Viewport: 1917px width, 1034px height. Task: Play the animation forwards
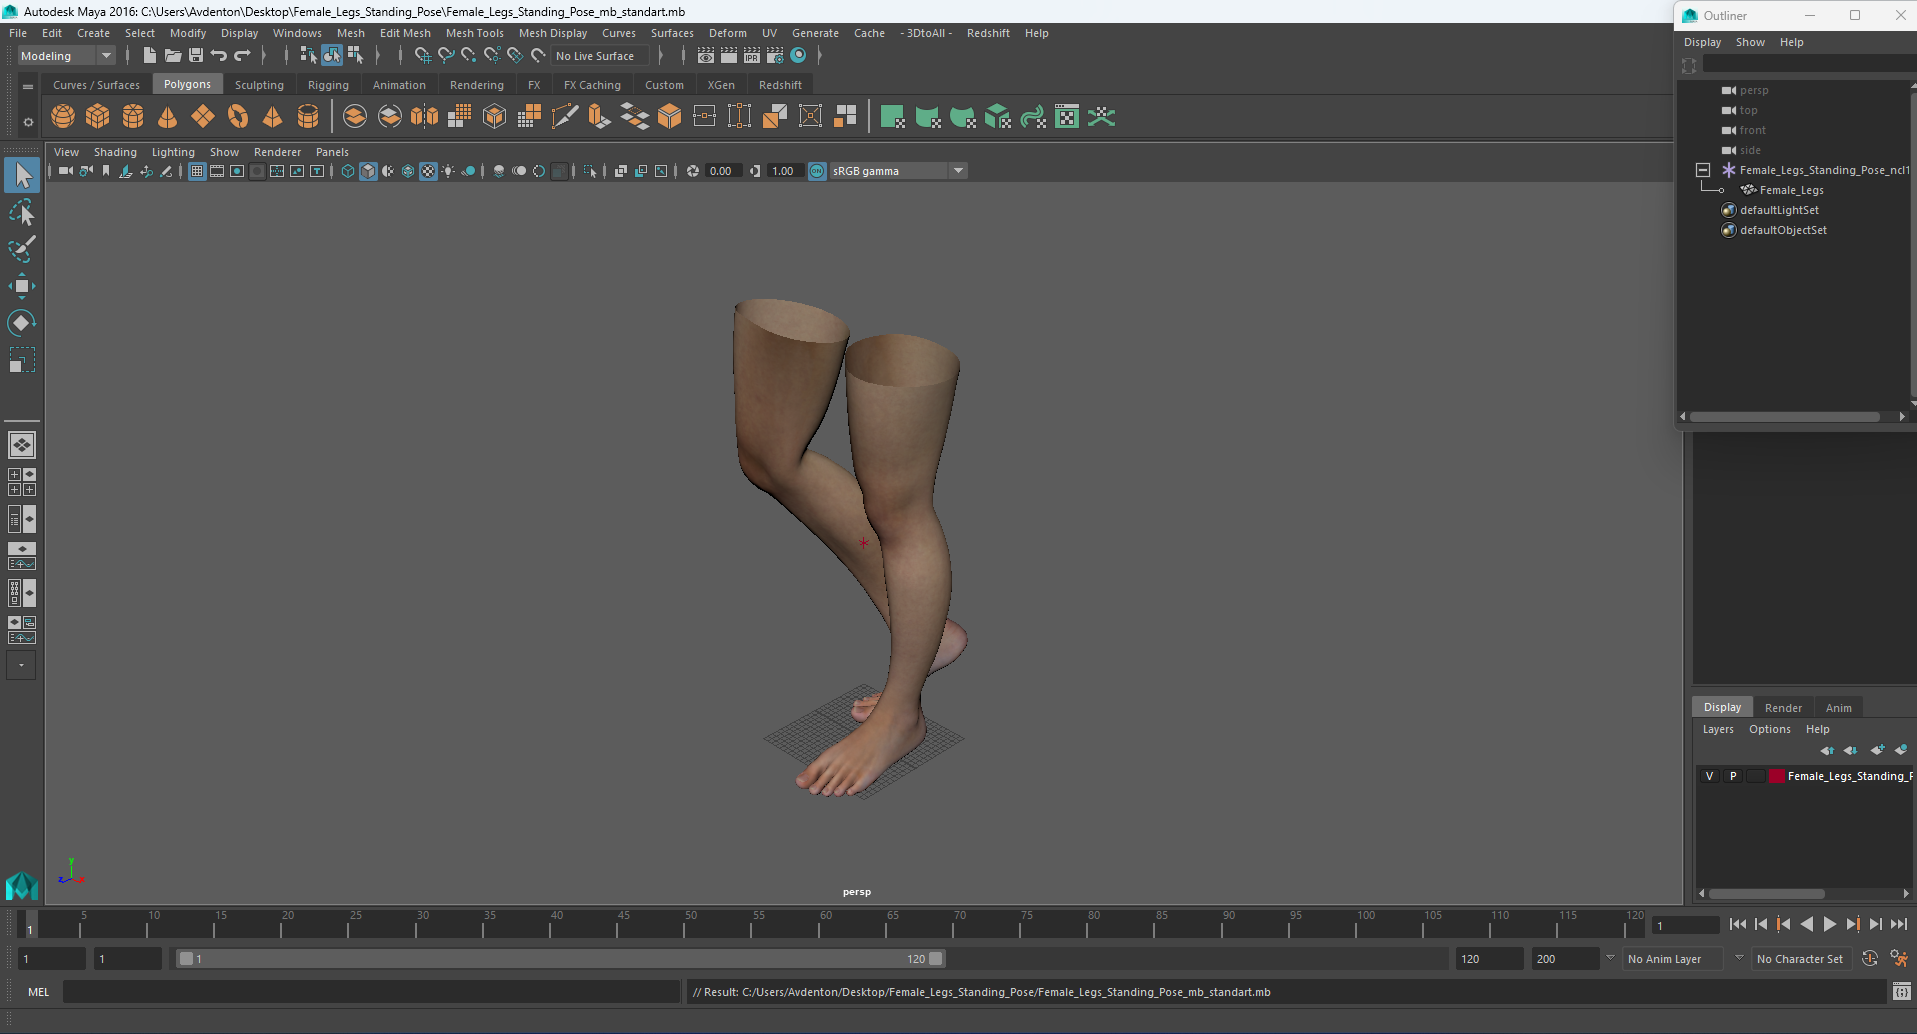click(1830, 925)
